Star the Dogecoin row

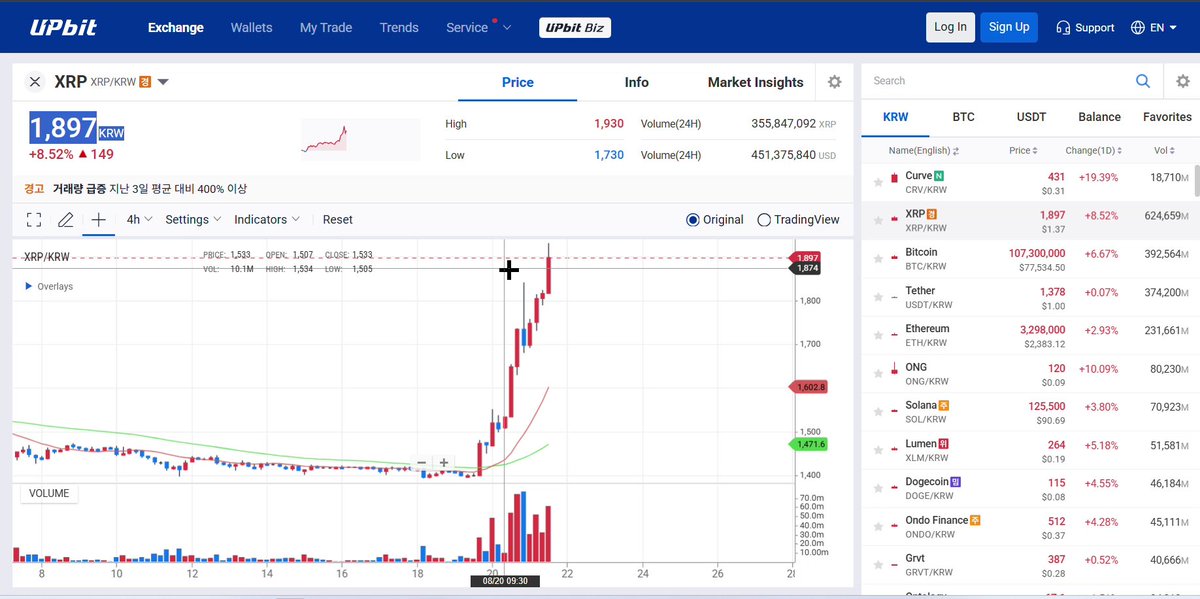click(878, 488)
